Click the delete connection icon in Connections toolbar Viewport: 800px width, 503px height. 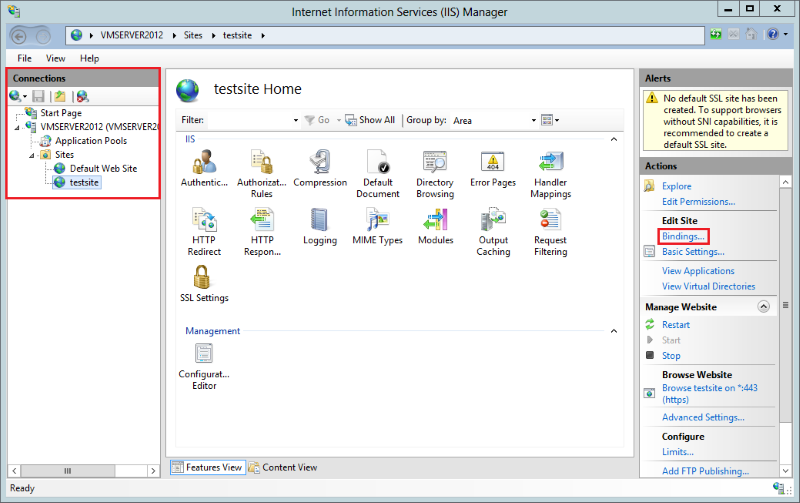tap(83, 96)
